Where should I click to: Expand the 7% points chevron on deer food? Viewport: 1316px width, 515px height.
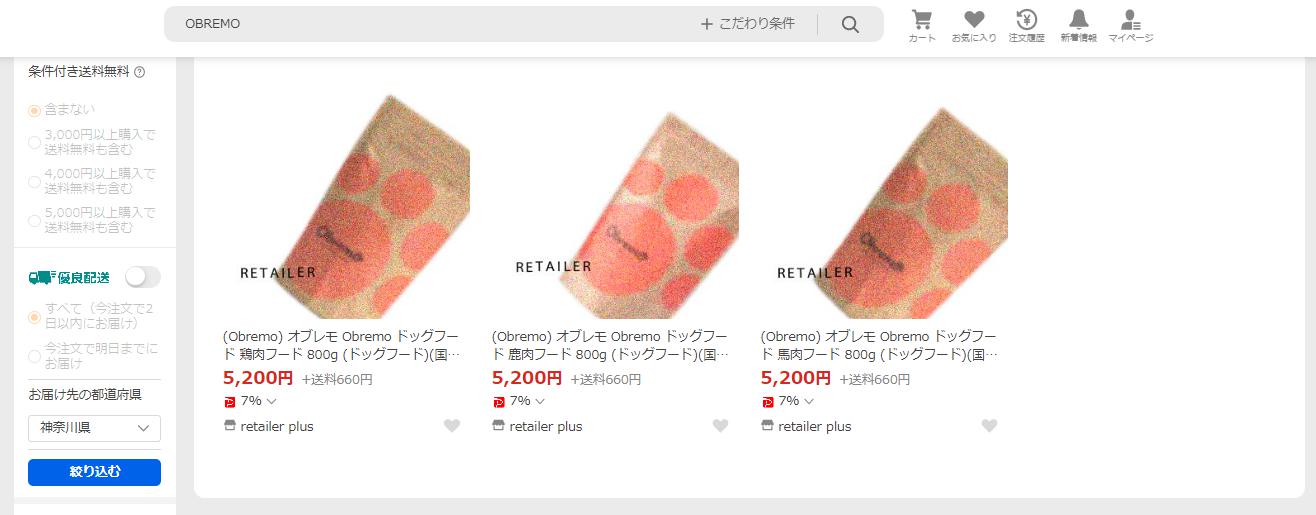pyautogui.click(x=541, y=401)
